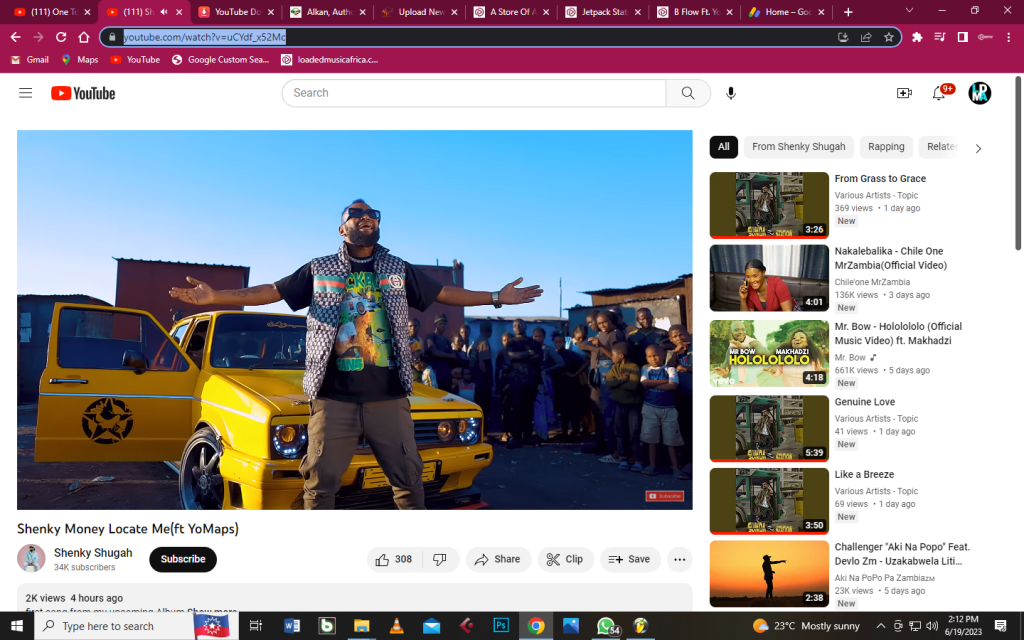Start voice search with the microphone icon
The width and height of the screenshot is (1024, 640).
point(731,93)
